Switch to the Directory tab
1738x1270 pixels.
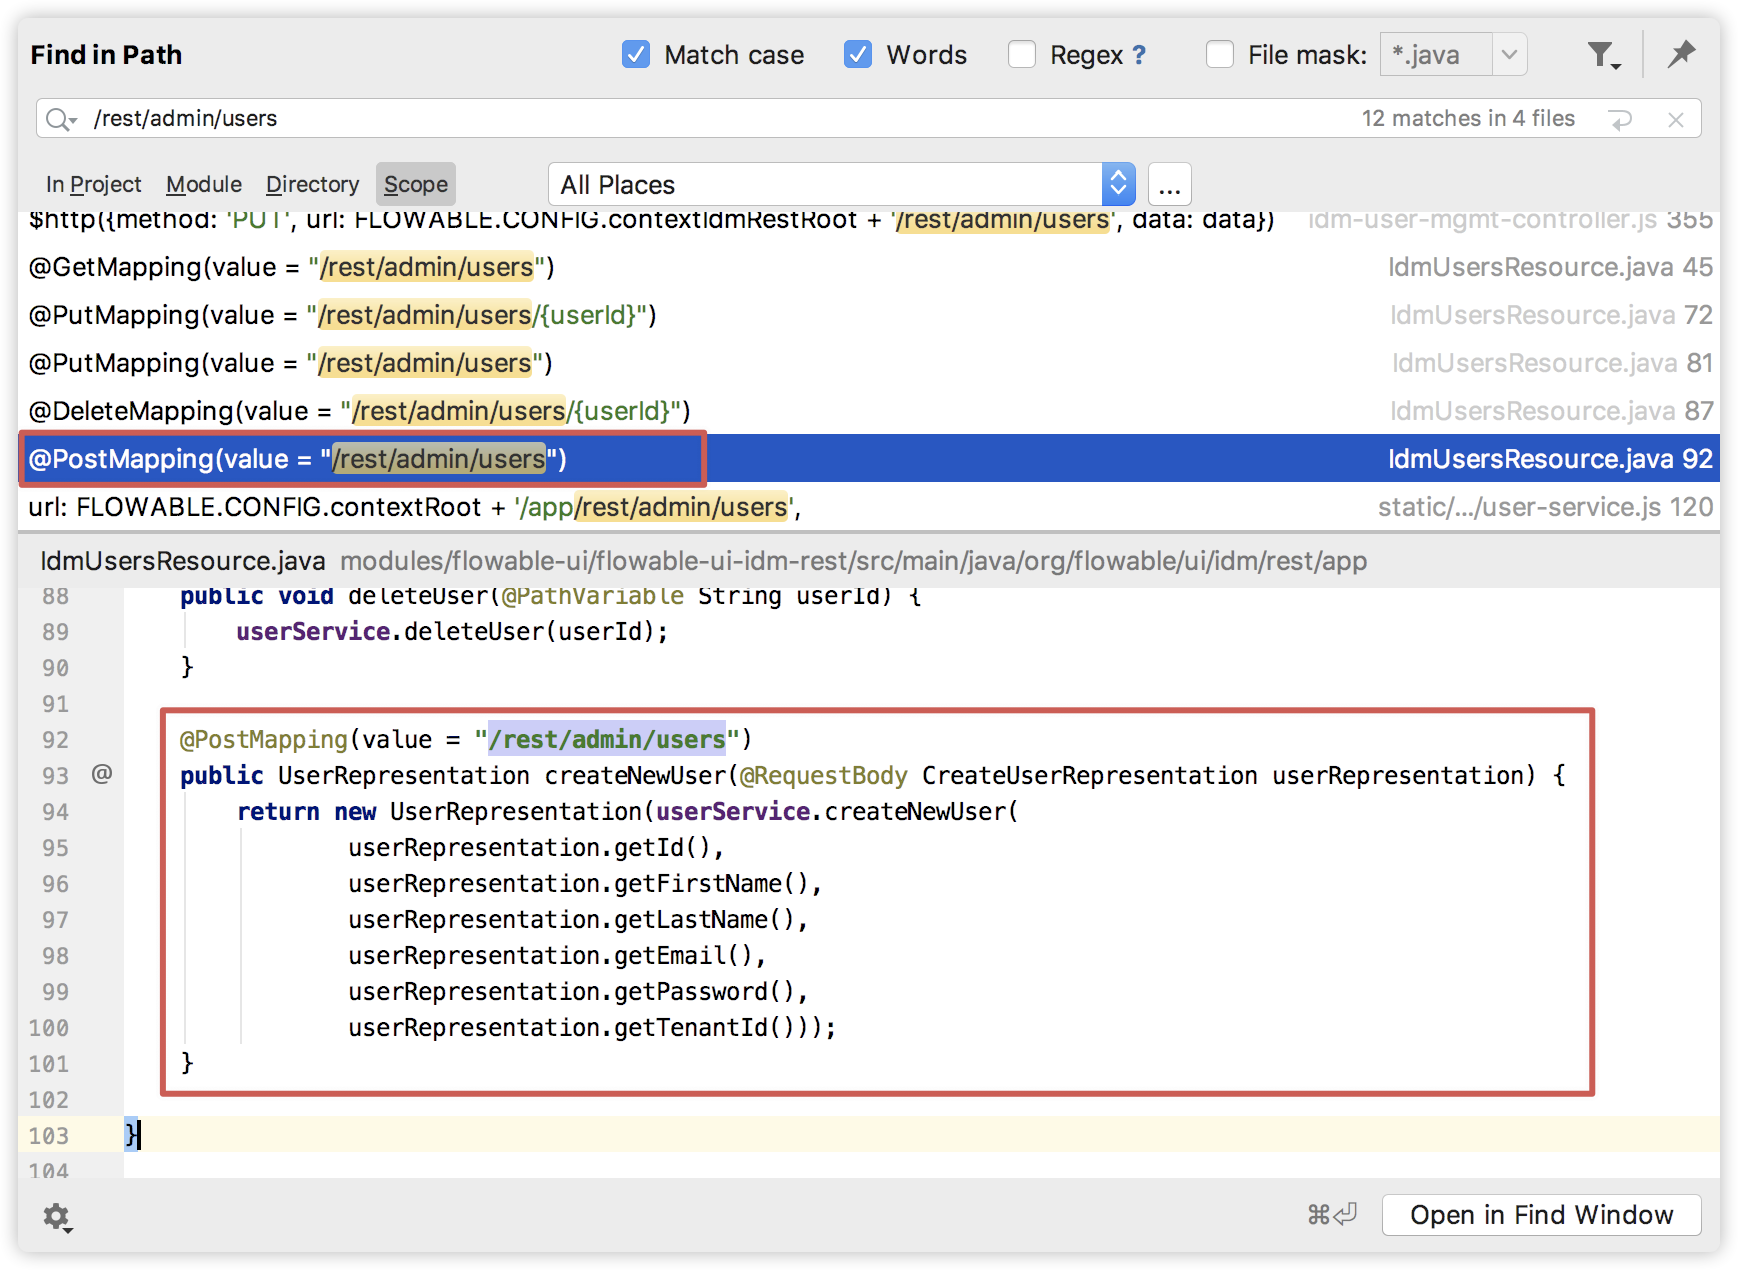tap(312, 185)
